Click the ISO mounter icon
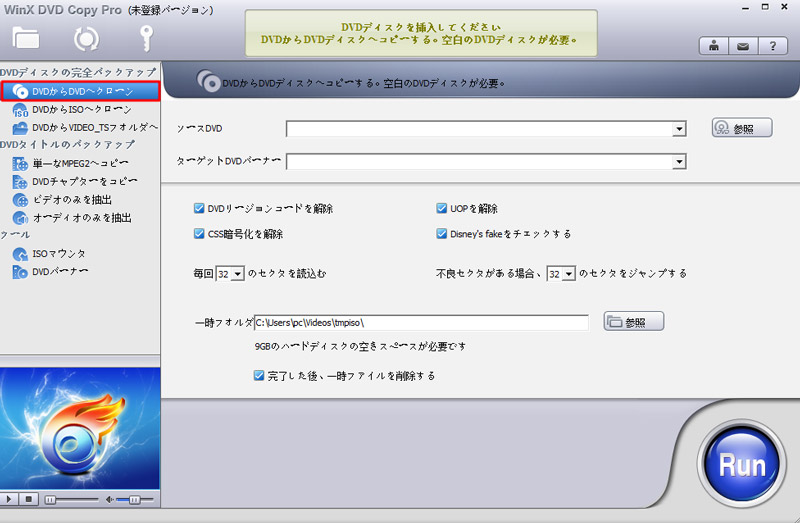The width and height of the screenshot is (800, 523). coord(20,254)
